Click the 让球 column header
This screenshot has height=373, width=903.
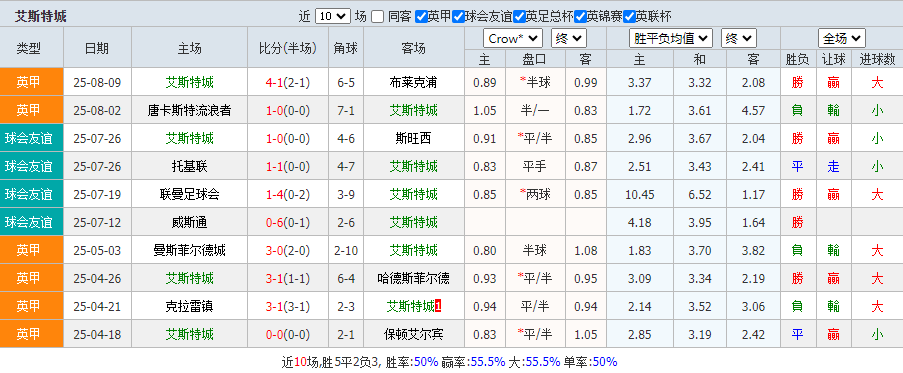point(833,59)
